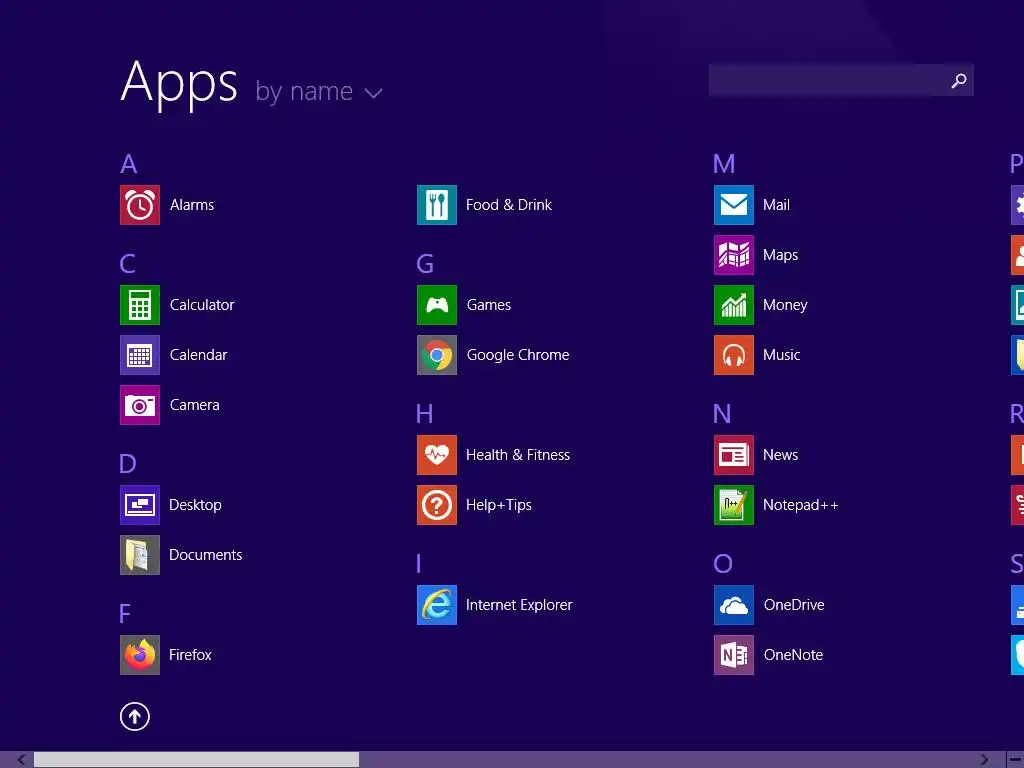The width and height of the screenshot is (1024, 768).
Task: Open the News app icon
Action: 734,455
